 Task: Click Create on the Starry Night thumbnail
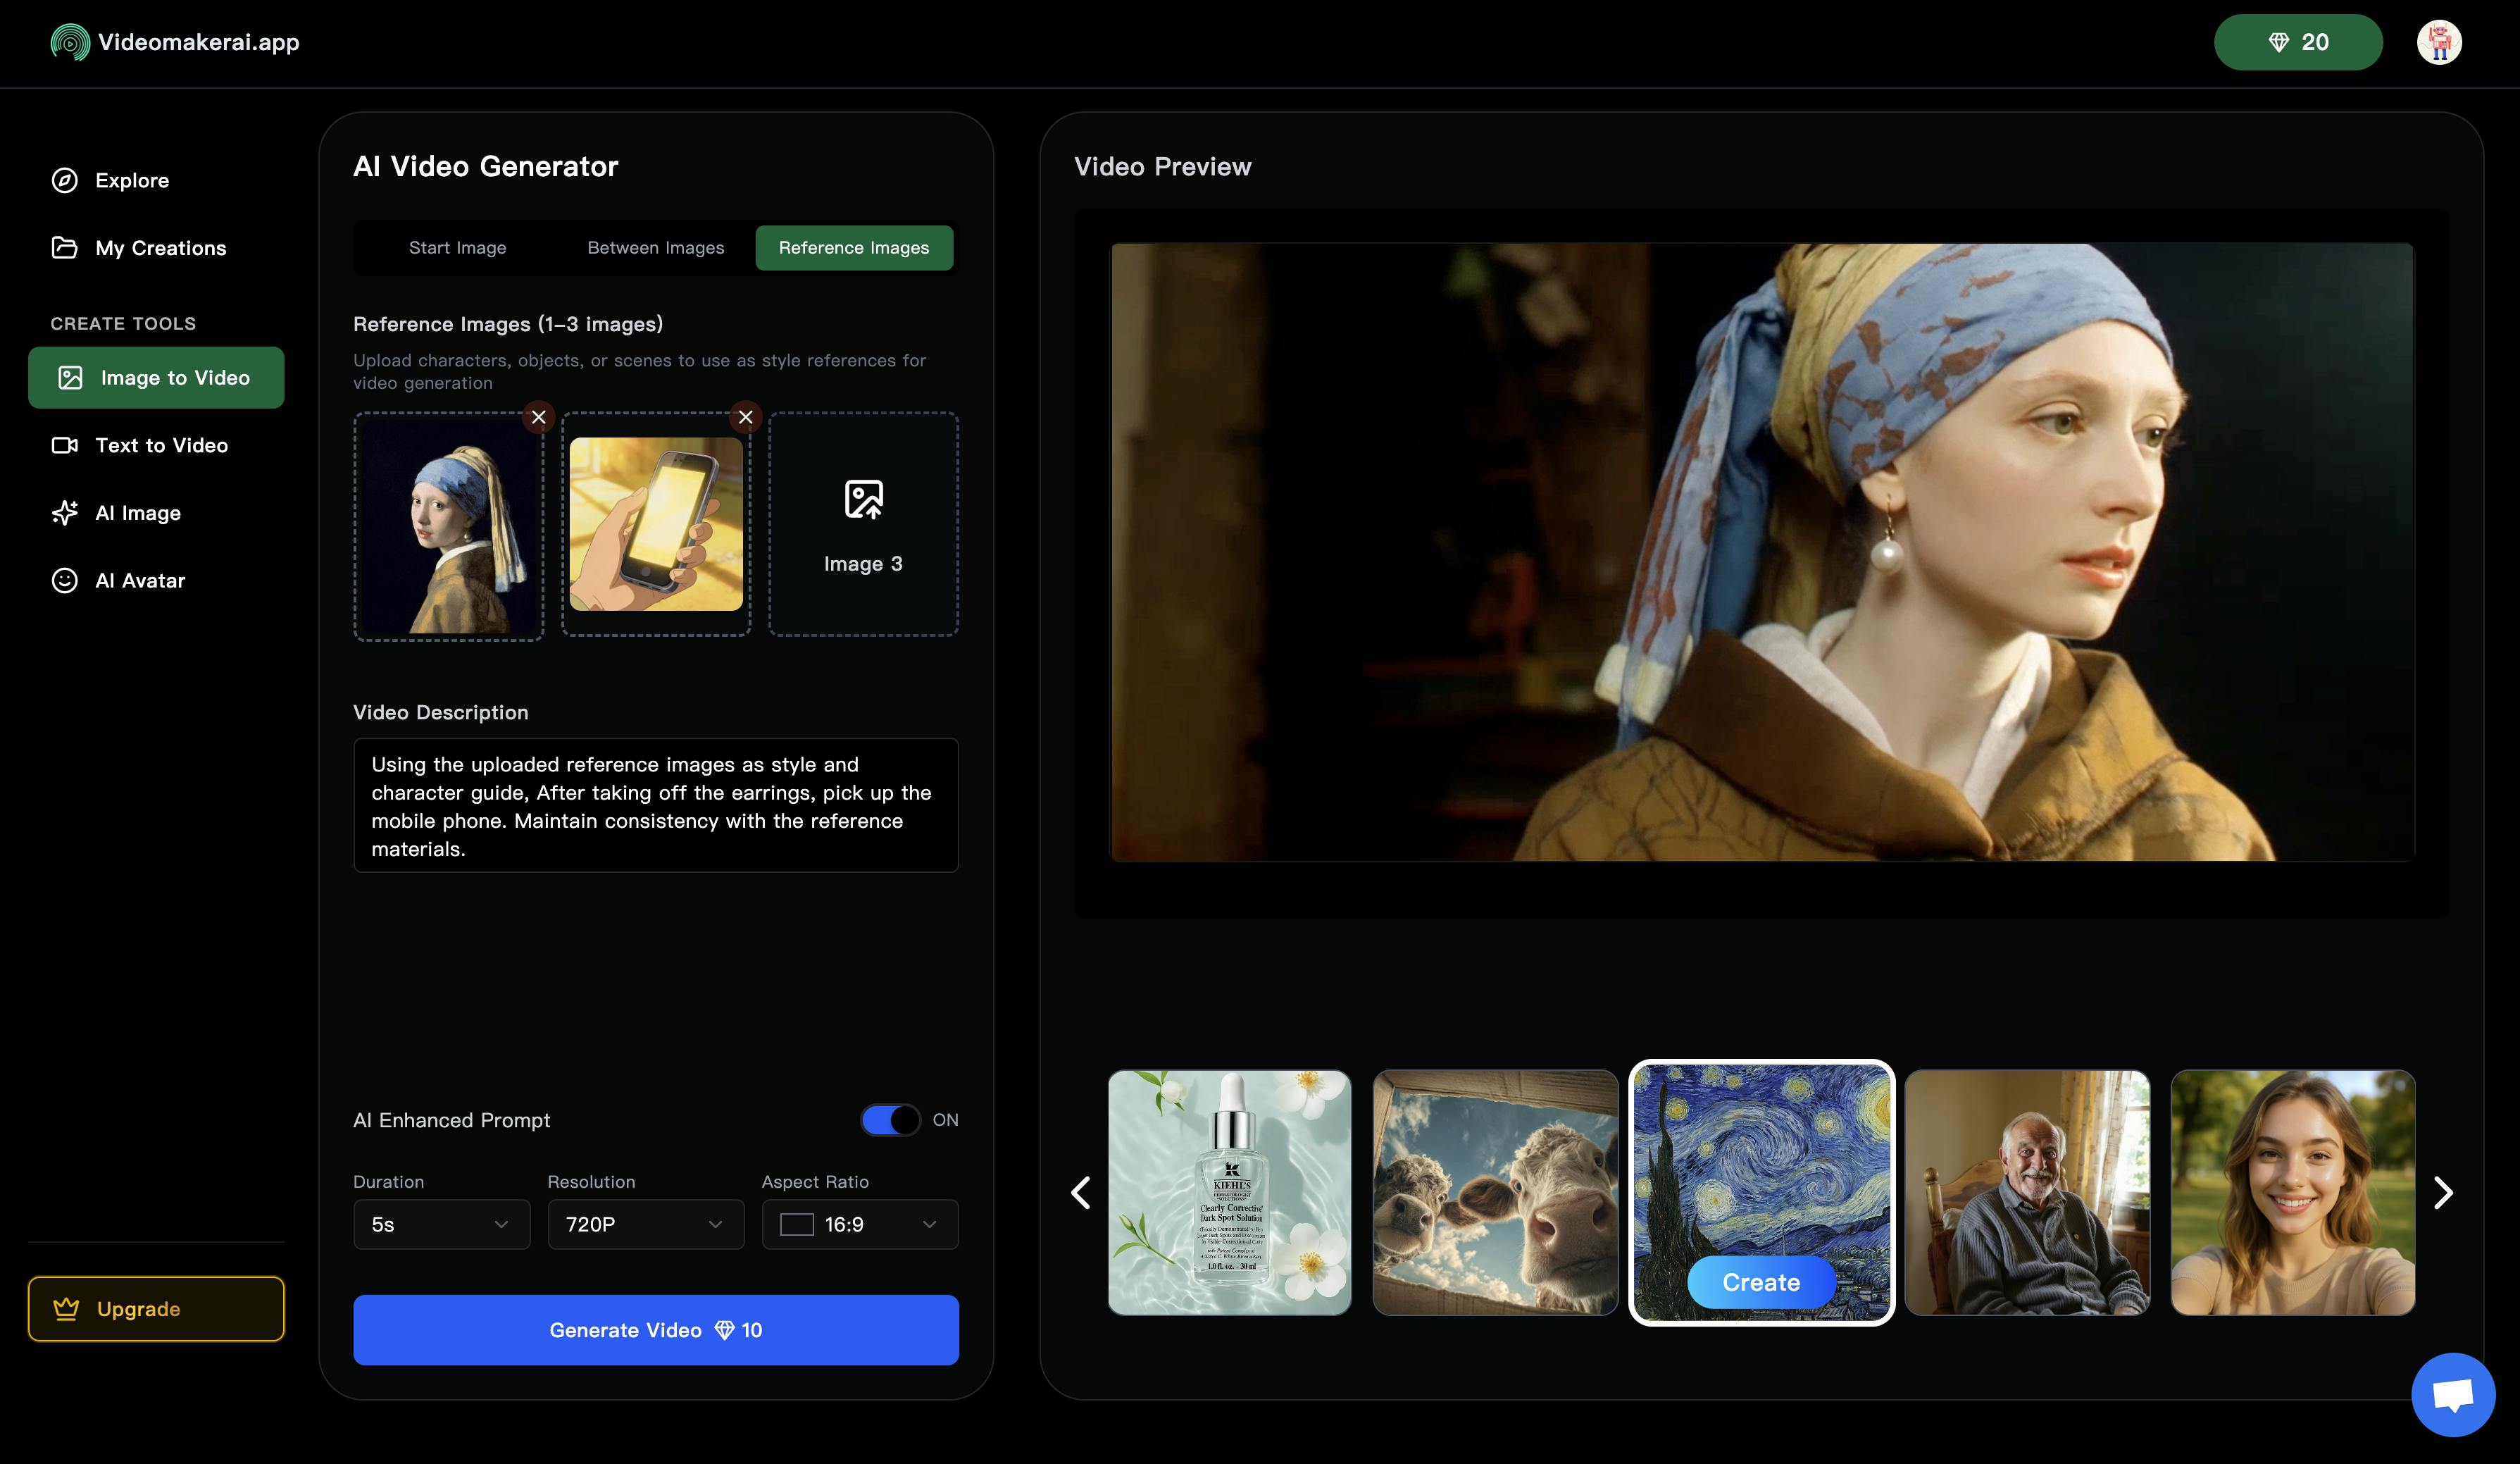(x=1760, y=1281)
